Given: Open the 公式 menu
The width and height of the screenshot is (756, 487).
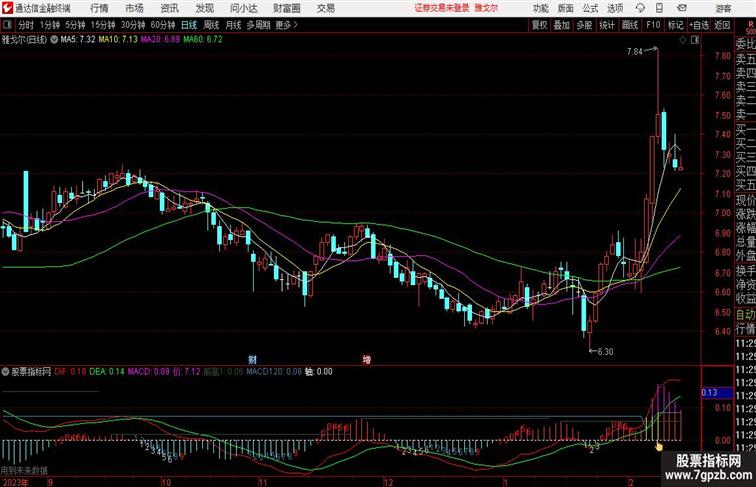Looking at the screenshot, I should [x=590, y=8].
